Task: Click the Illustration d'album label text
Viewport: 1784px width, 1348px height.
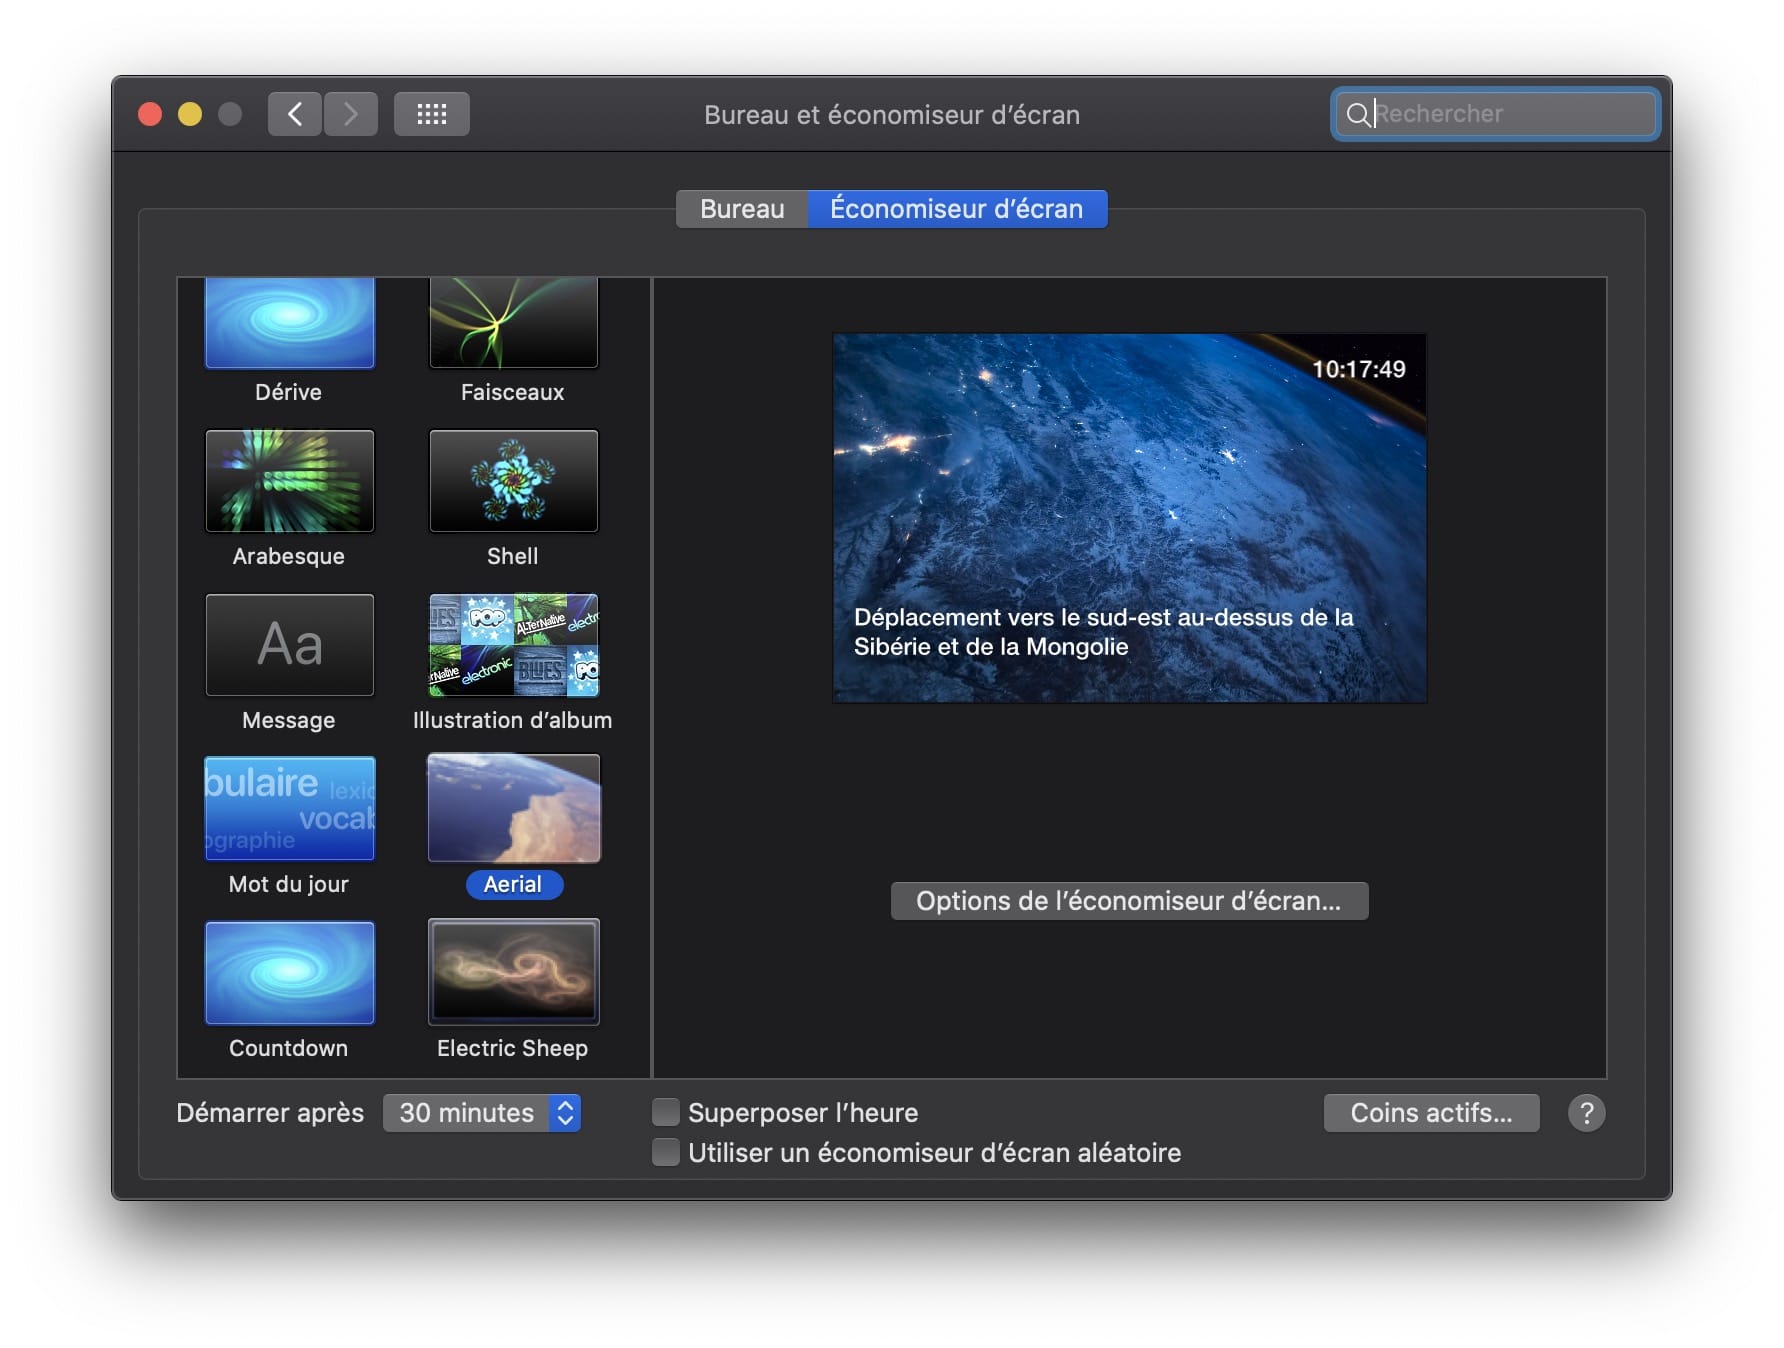Action: pos(513,720)
